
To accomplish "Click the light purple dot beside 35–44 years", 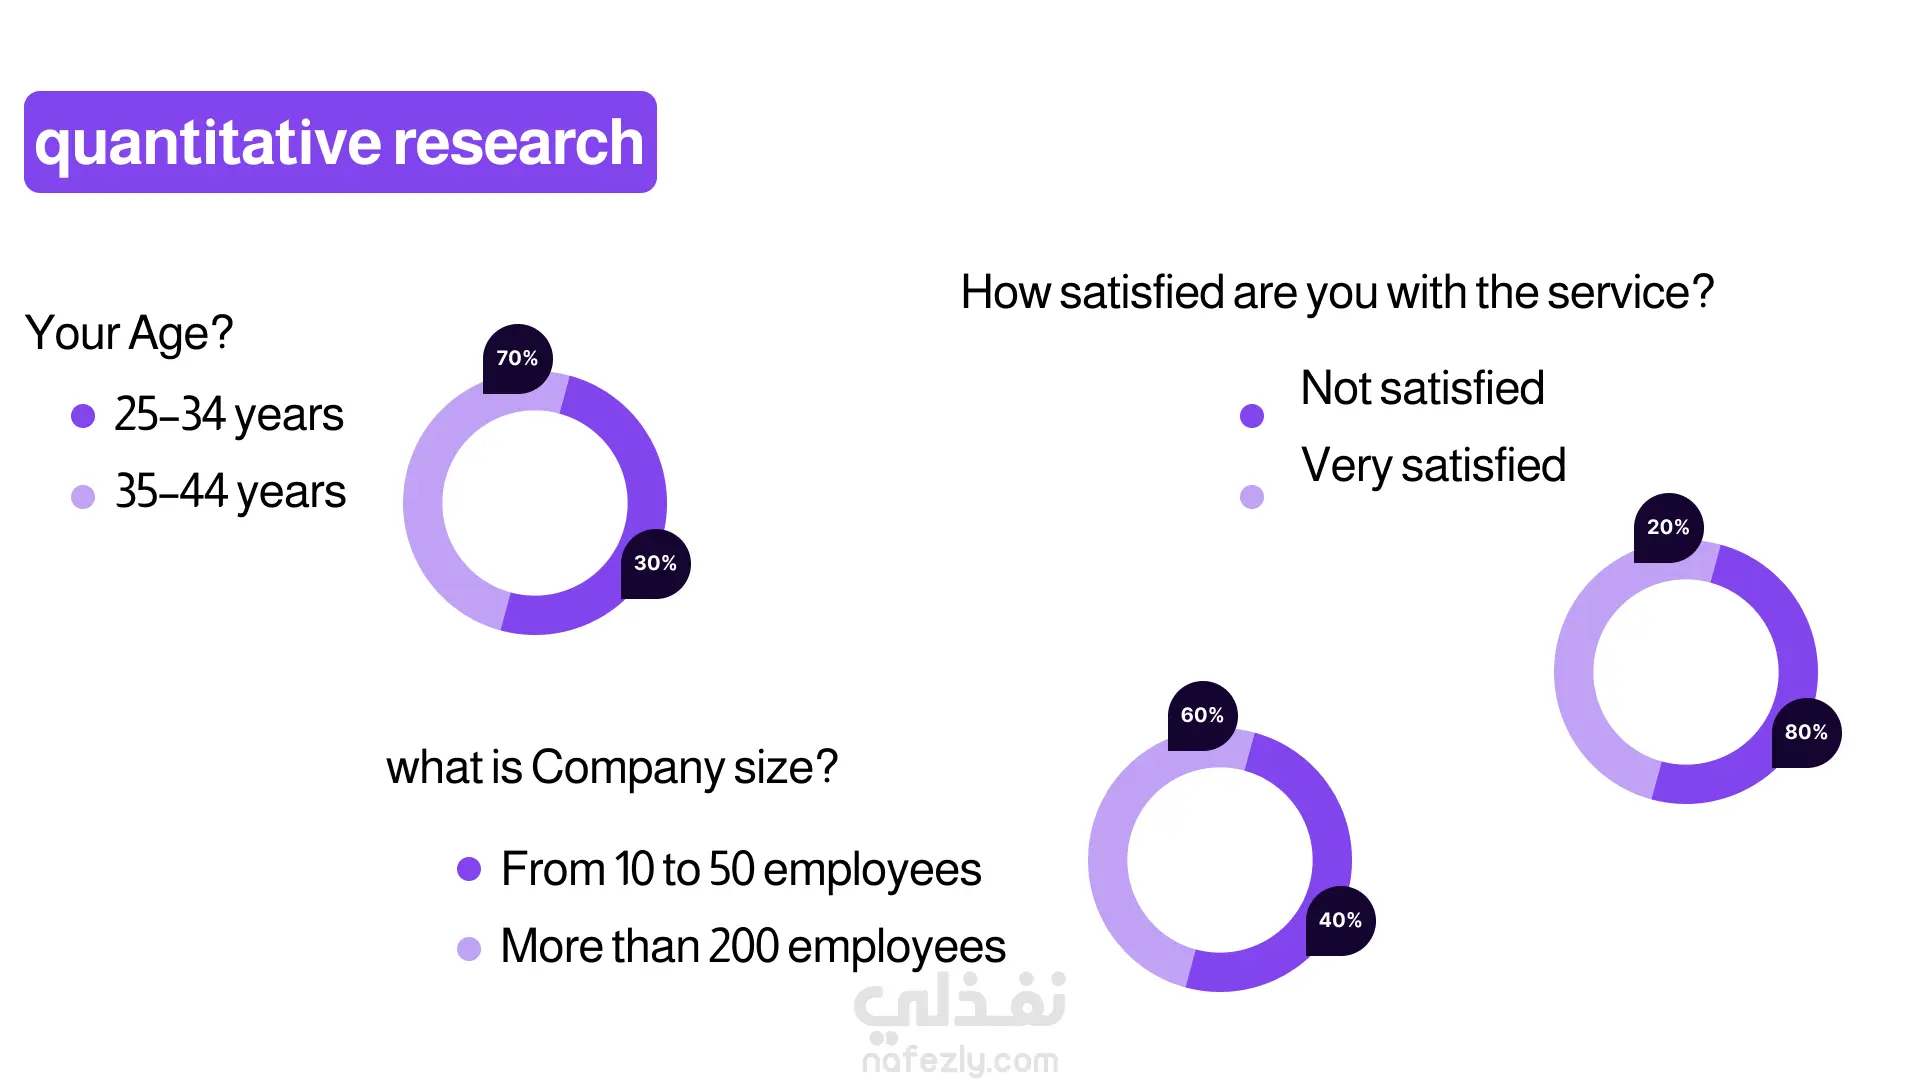I will coord(83,496).
